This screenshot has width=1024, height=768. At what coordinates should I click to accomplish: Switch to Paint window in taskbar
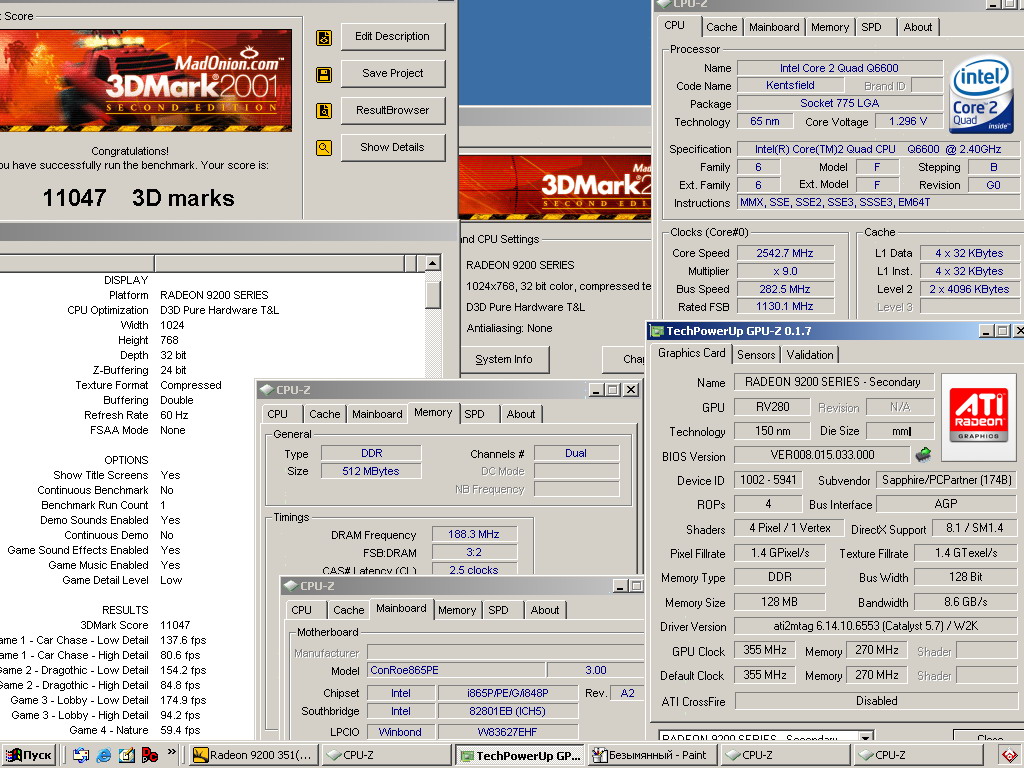tap(651, 755)
